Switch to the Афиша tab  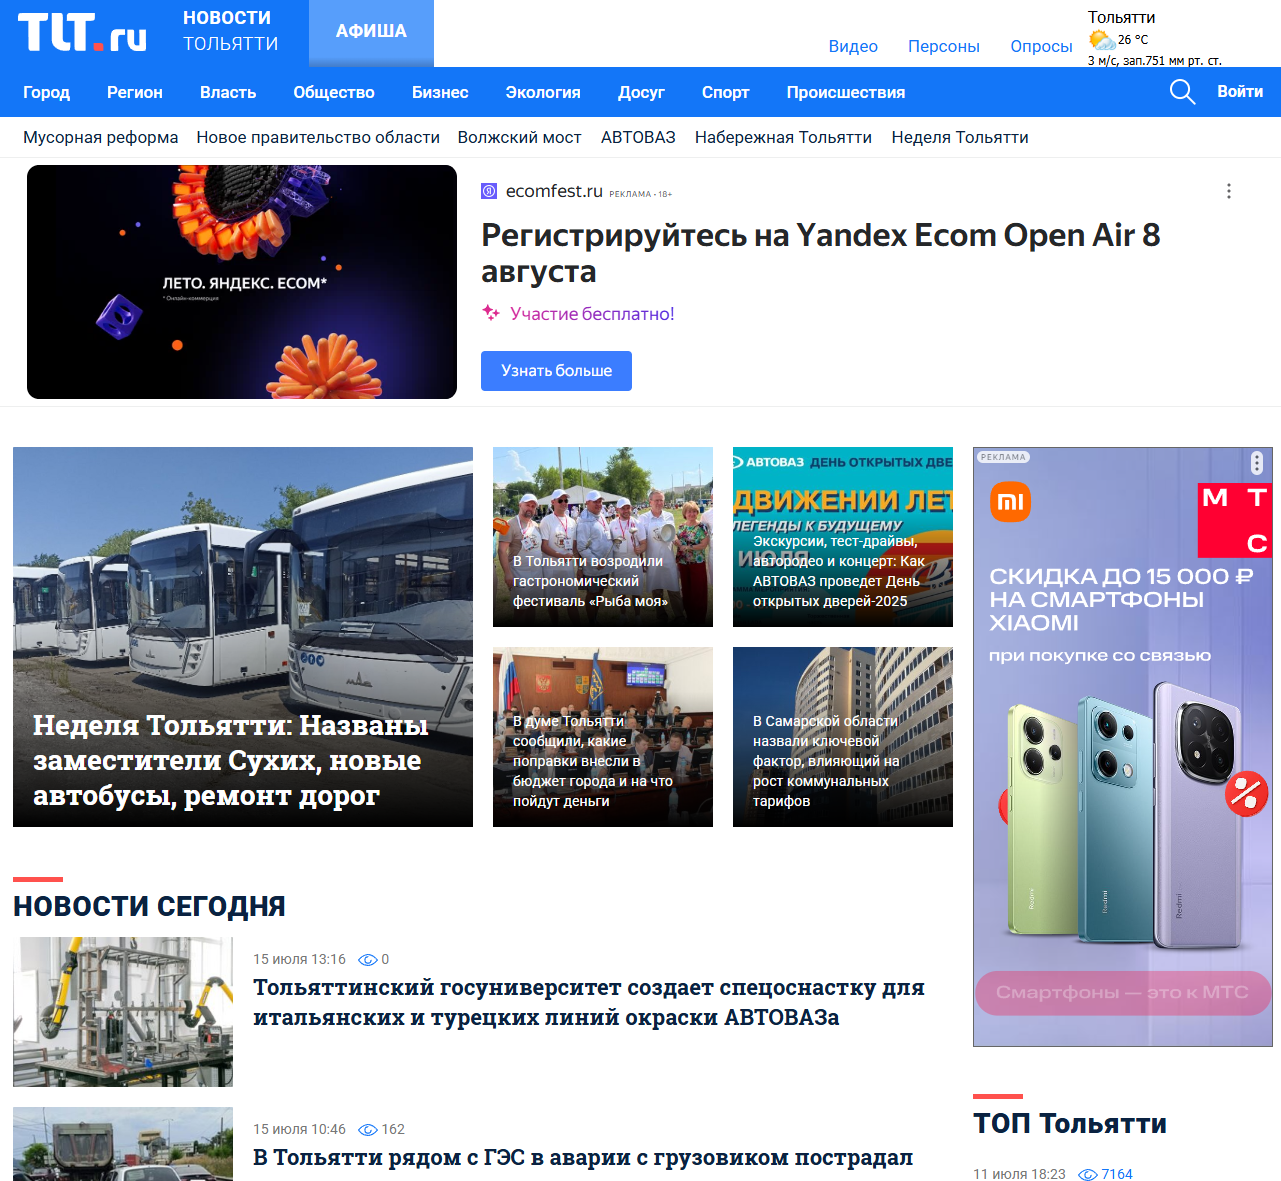pyautogui.click(x=371, y=32)
